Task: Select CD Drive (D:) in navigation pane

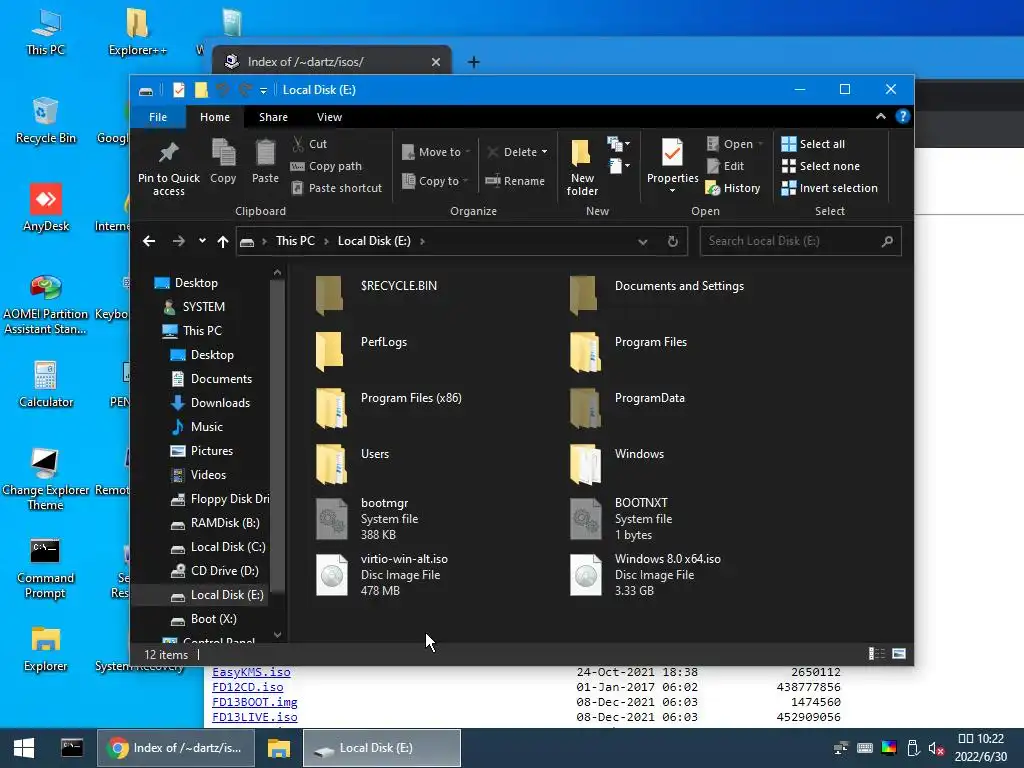Action: (224, 571)
